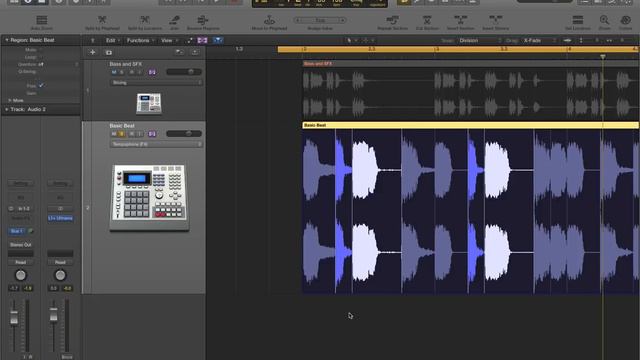This screenshot has width=640, height=360.
Task: Toggle the purple Show Flex button
Action: [x=202, y=40]
